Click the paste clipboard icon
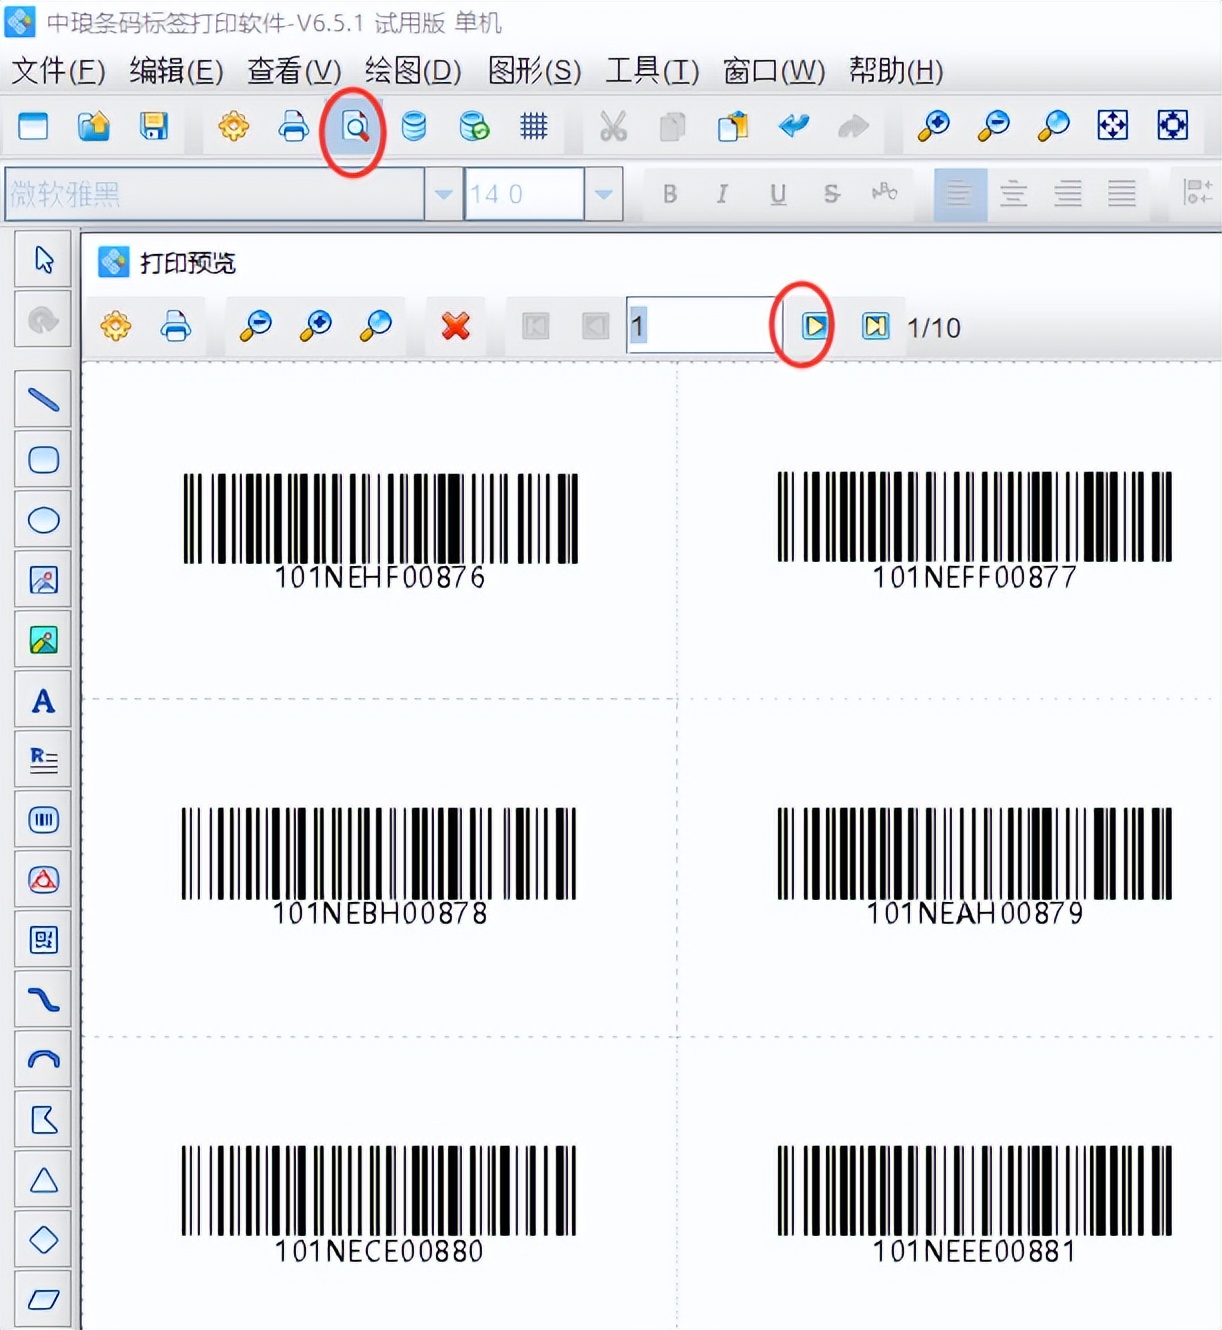This screenshot has height=1330, width=1222. coord(733,126)
